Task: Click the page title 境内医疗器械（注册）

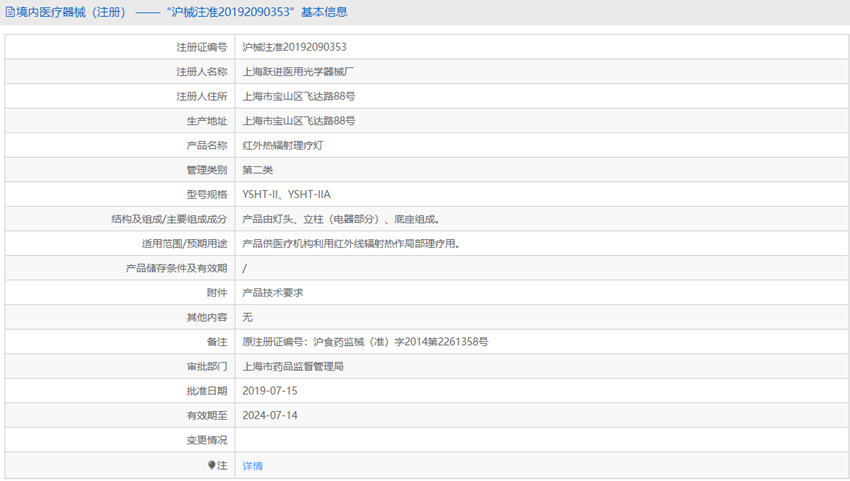Action: [x=72, y=12]
